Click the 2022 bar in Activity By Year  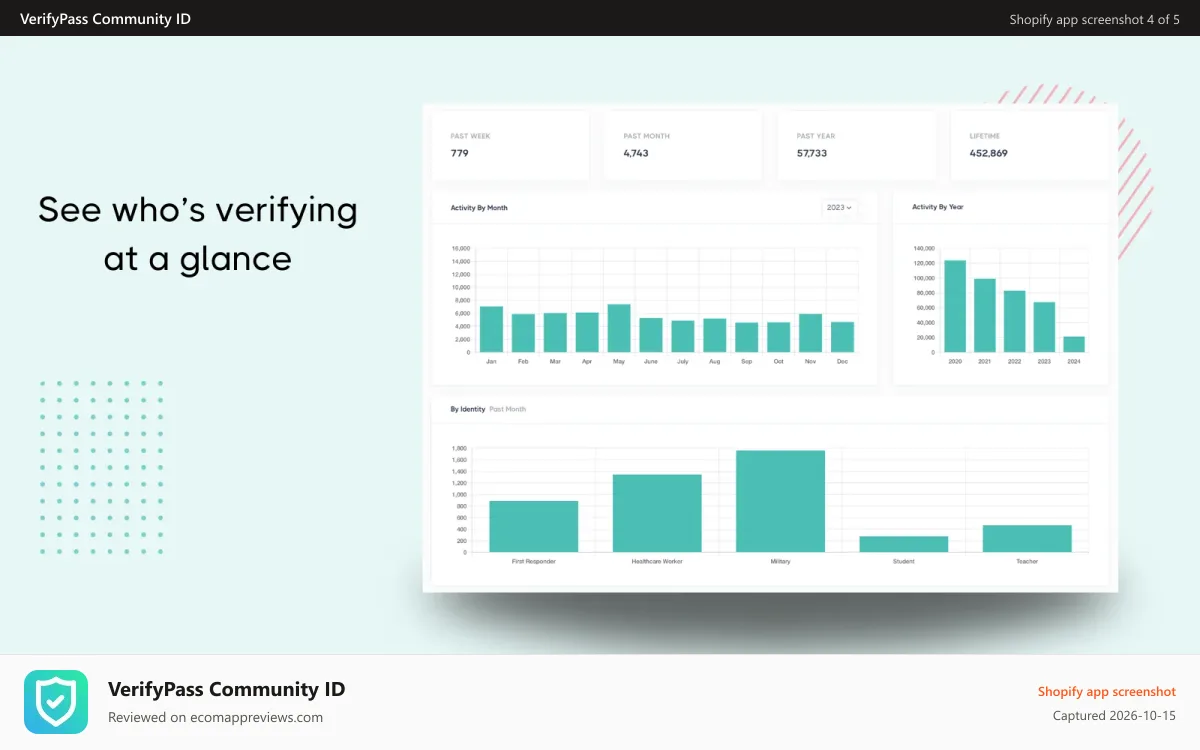1014,321
